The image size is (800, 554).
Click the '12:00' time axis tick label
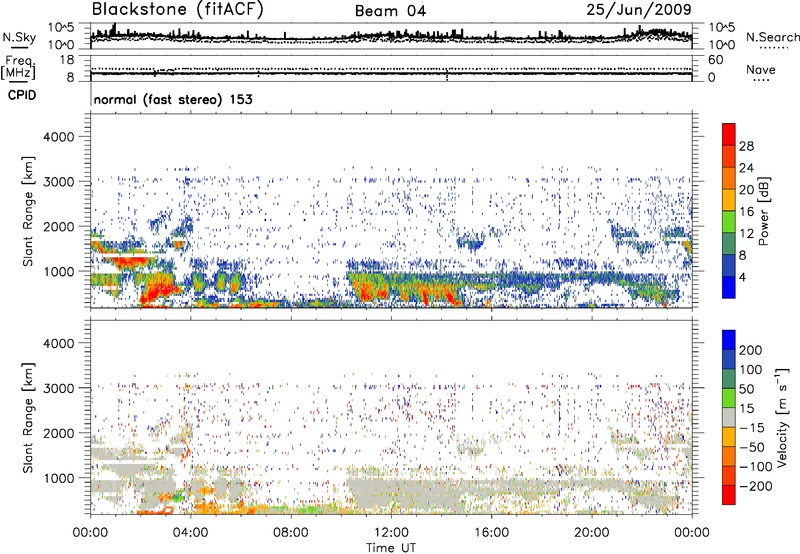click(x=391, y=533)
